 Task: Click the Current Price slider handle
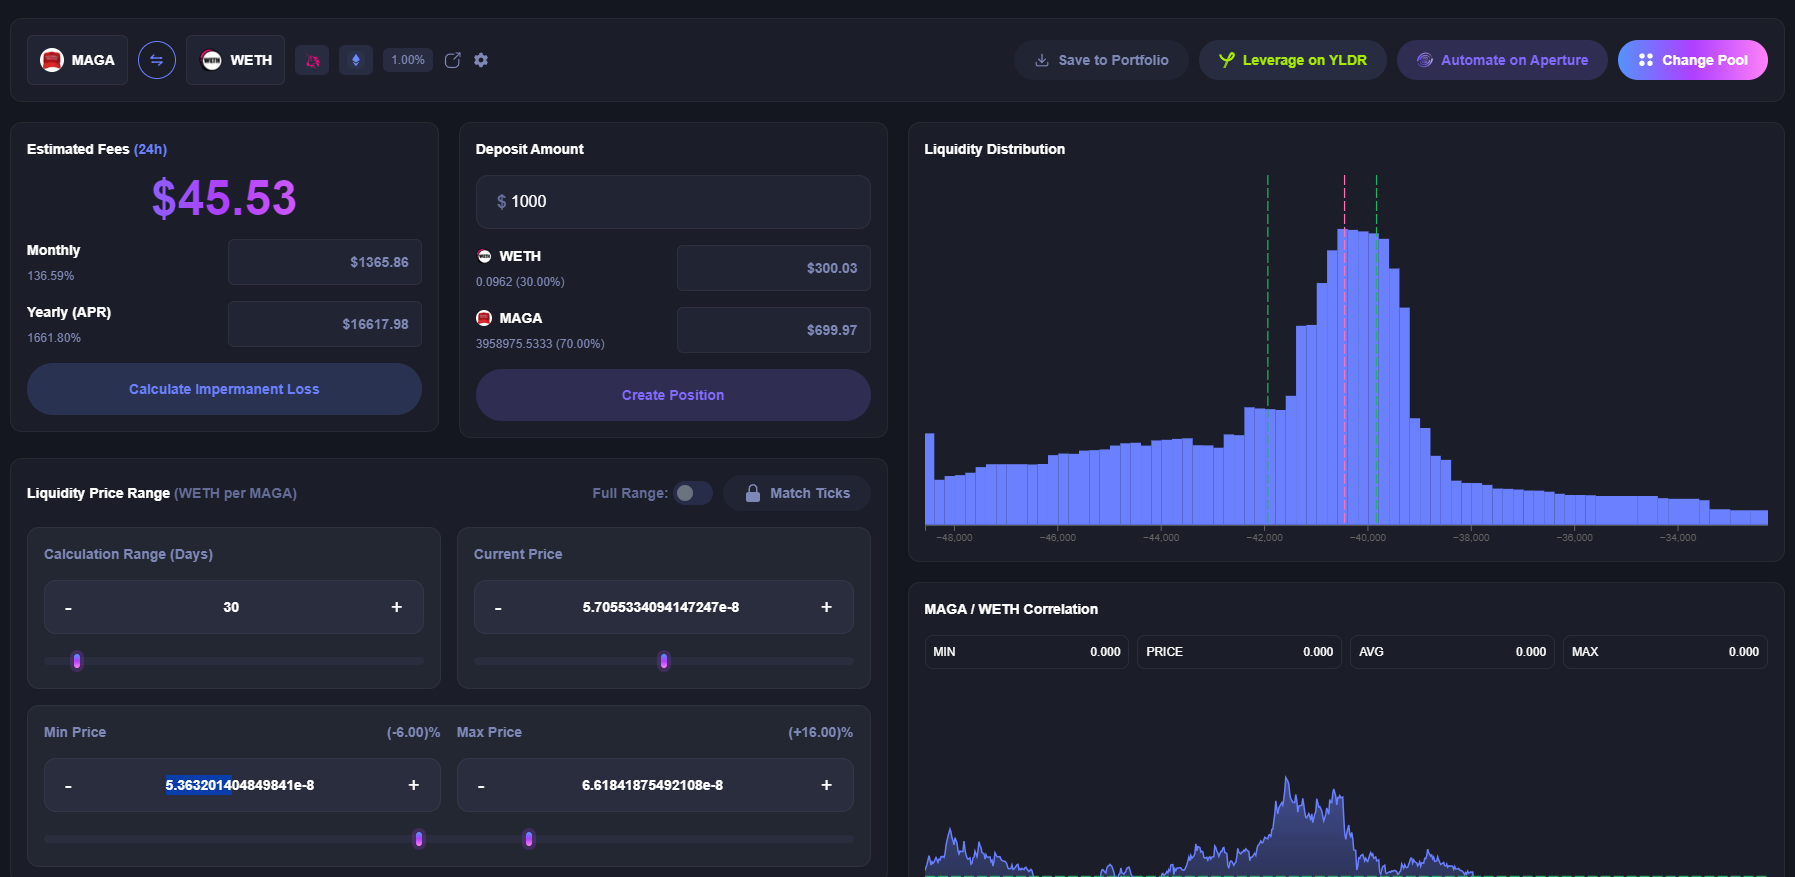664,661
